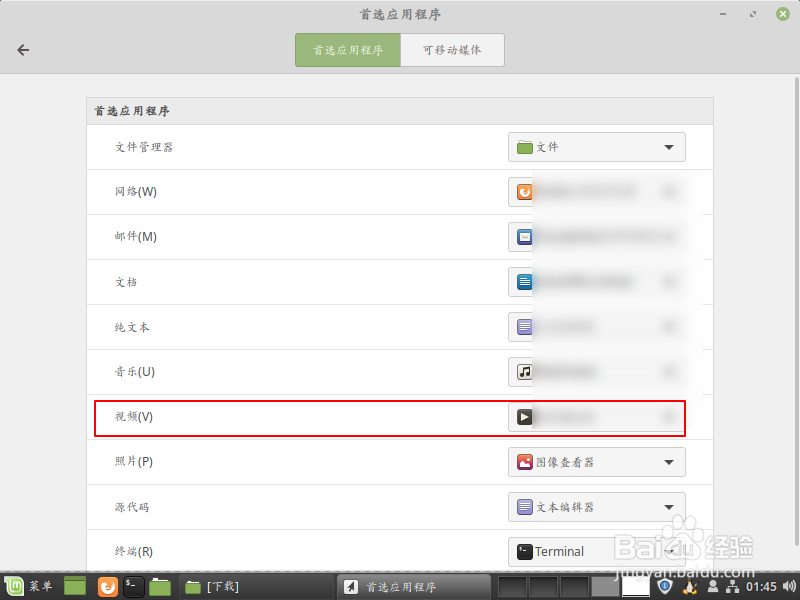This screenshot has height=600, width=800.
Task: Open the Terminal application dropdown
Action: tap(670, 551)
